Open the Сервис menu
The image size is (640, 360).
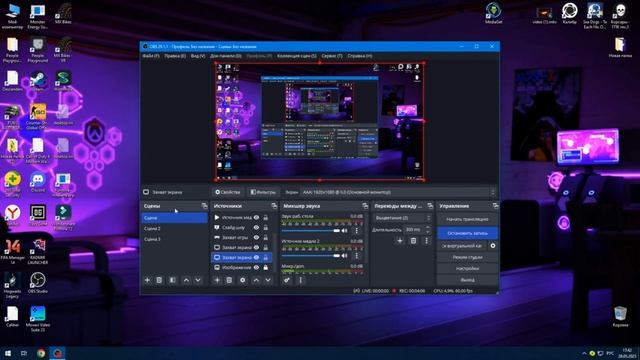pyautogui.click(x=332, y=56)
